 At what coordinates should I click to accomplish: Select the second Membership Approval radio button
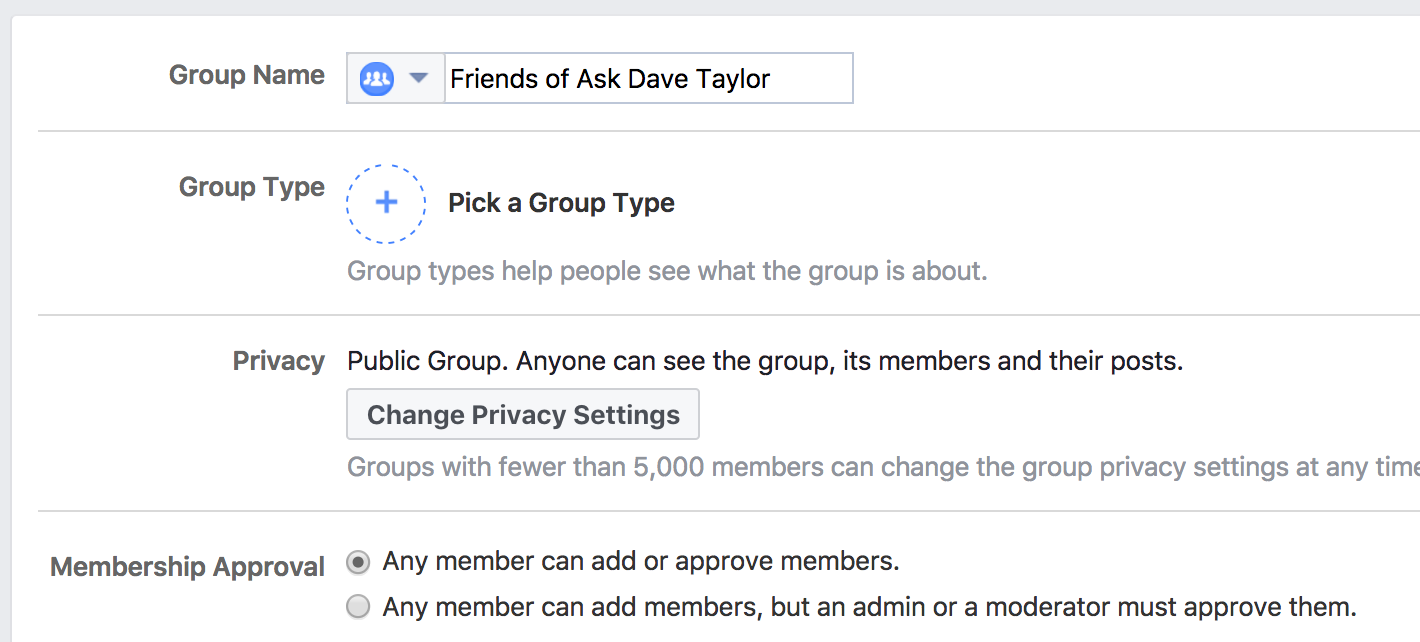357,606
